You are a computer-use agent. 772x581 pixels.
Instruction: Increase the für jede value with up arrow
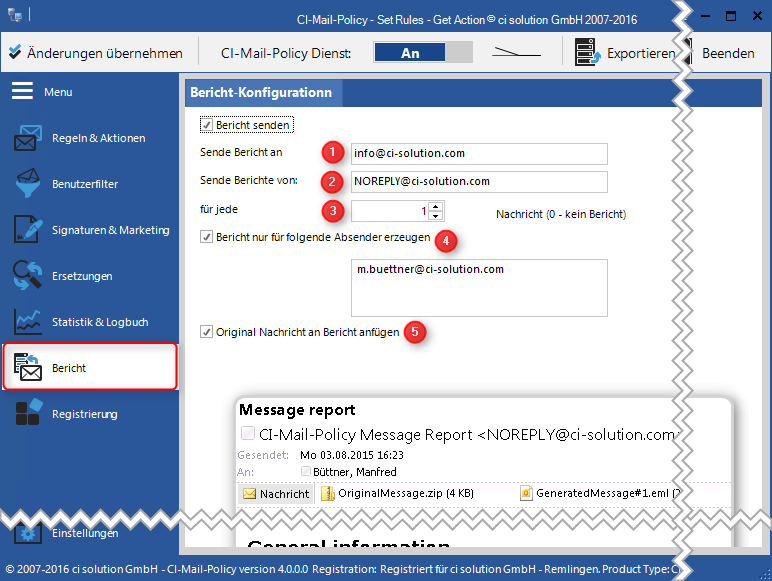[x=436, y=206]
